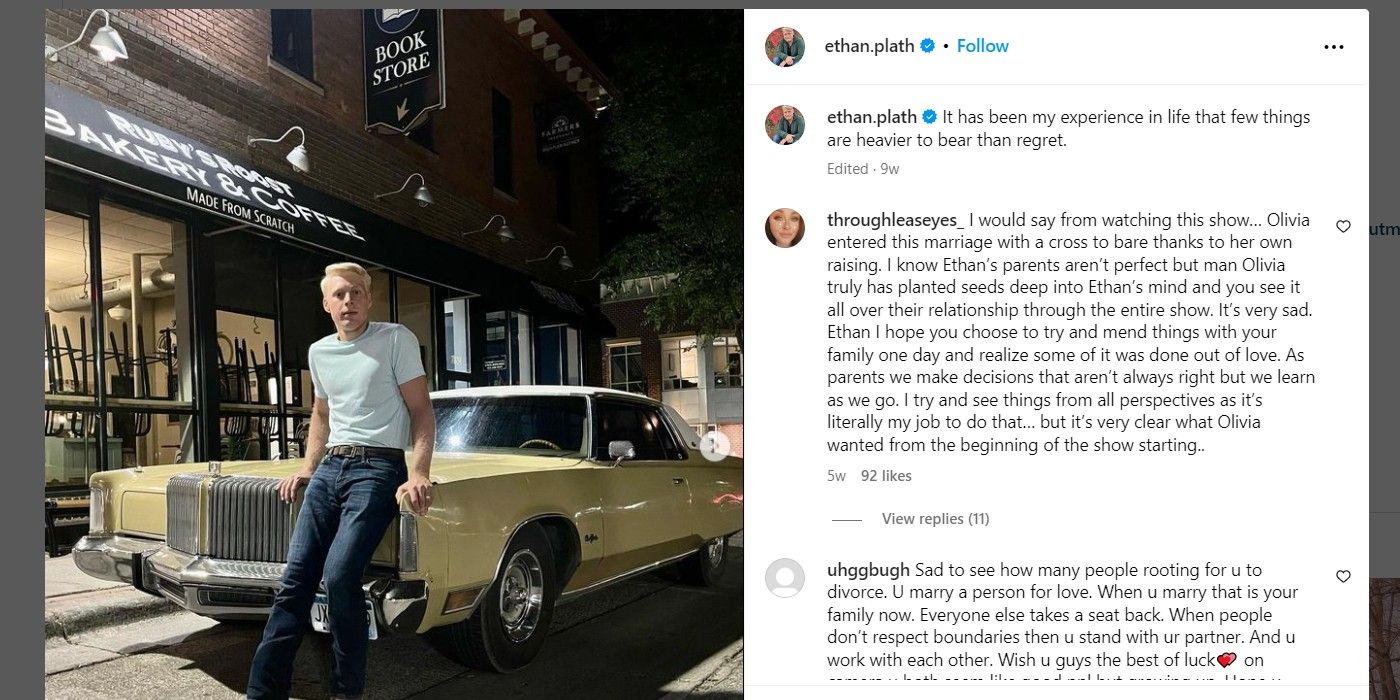Open ethan.plath username link in the header
Screen dimensions: 1400x700
pyautogui.click(x=869, y=46)
